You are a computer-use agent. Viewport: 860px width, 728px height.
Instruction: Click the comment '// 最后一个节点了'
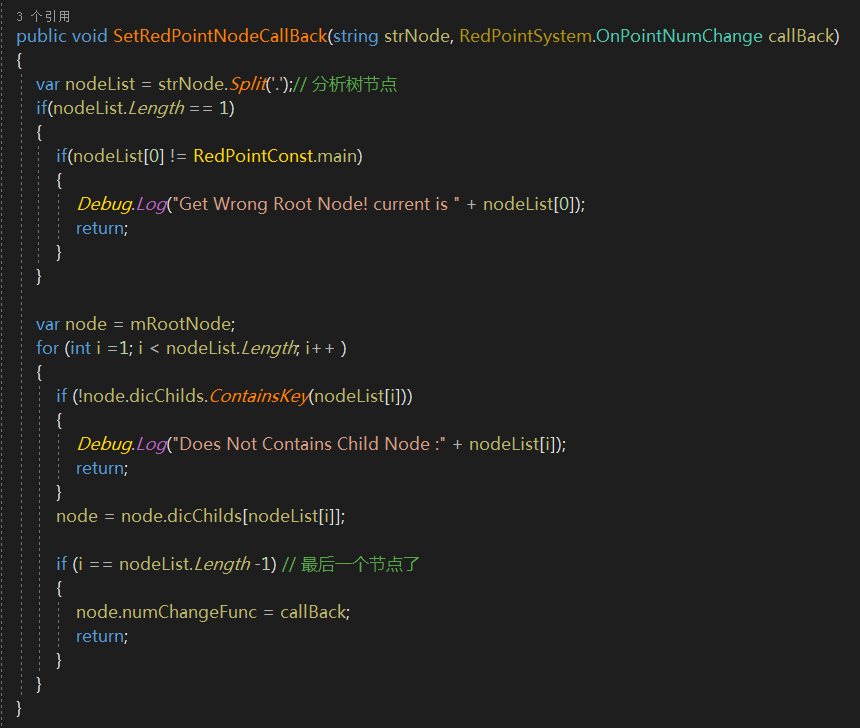pos(350,564)
